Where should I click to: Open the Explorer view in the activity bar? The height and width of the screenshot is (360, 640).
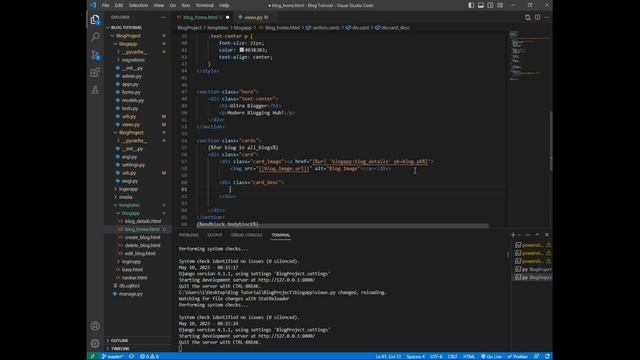pos(95,20)
